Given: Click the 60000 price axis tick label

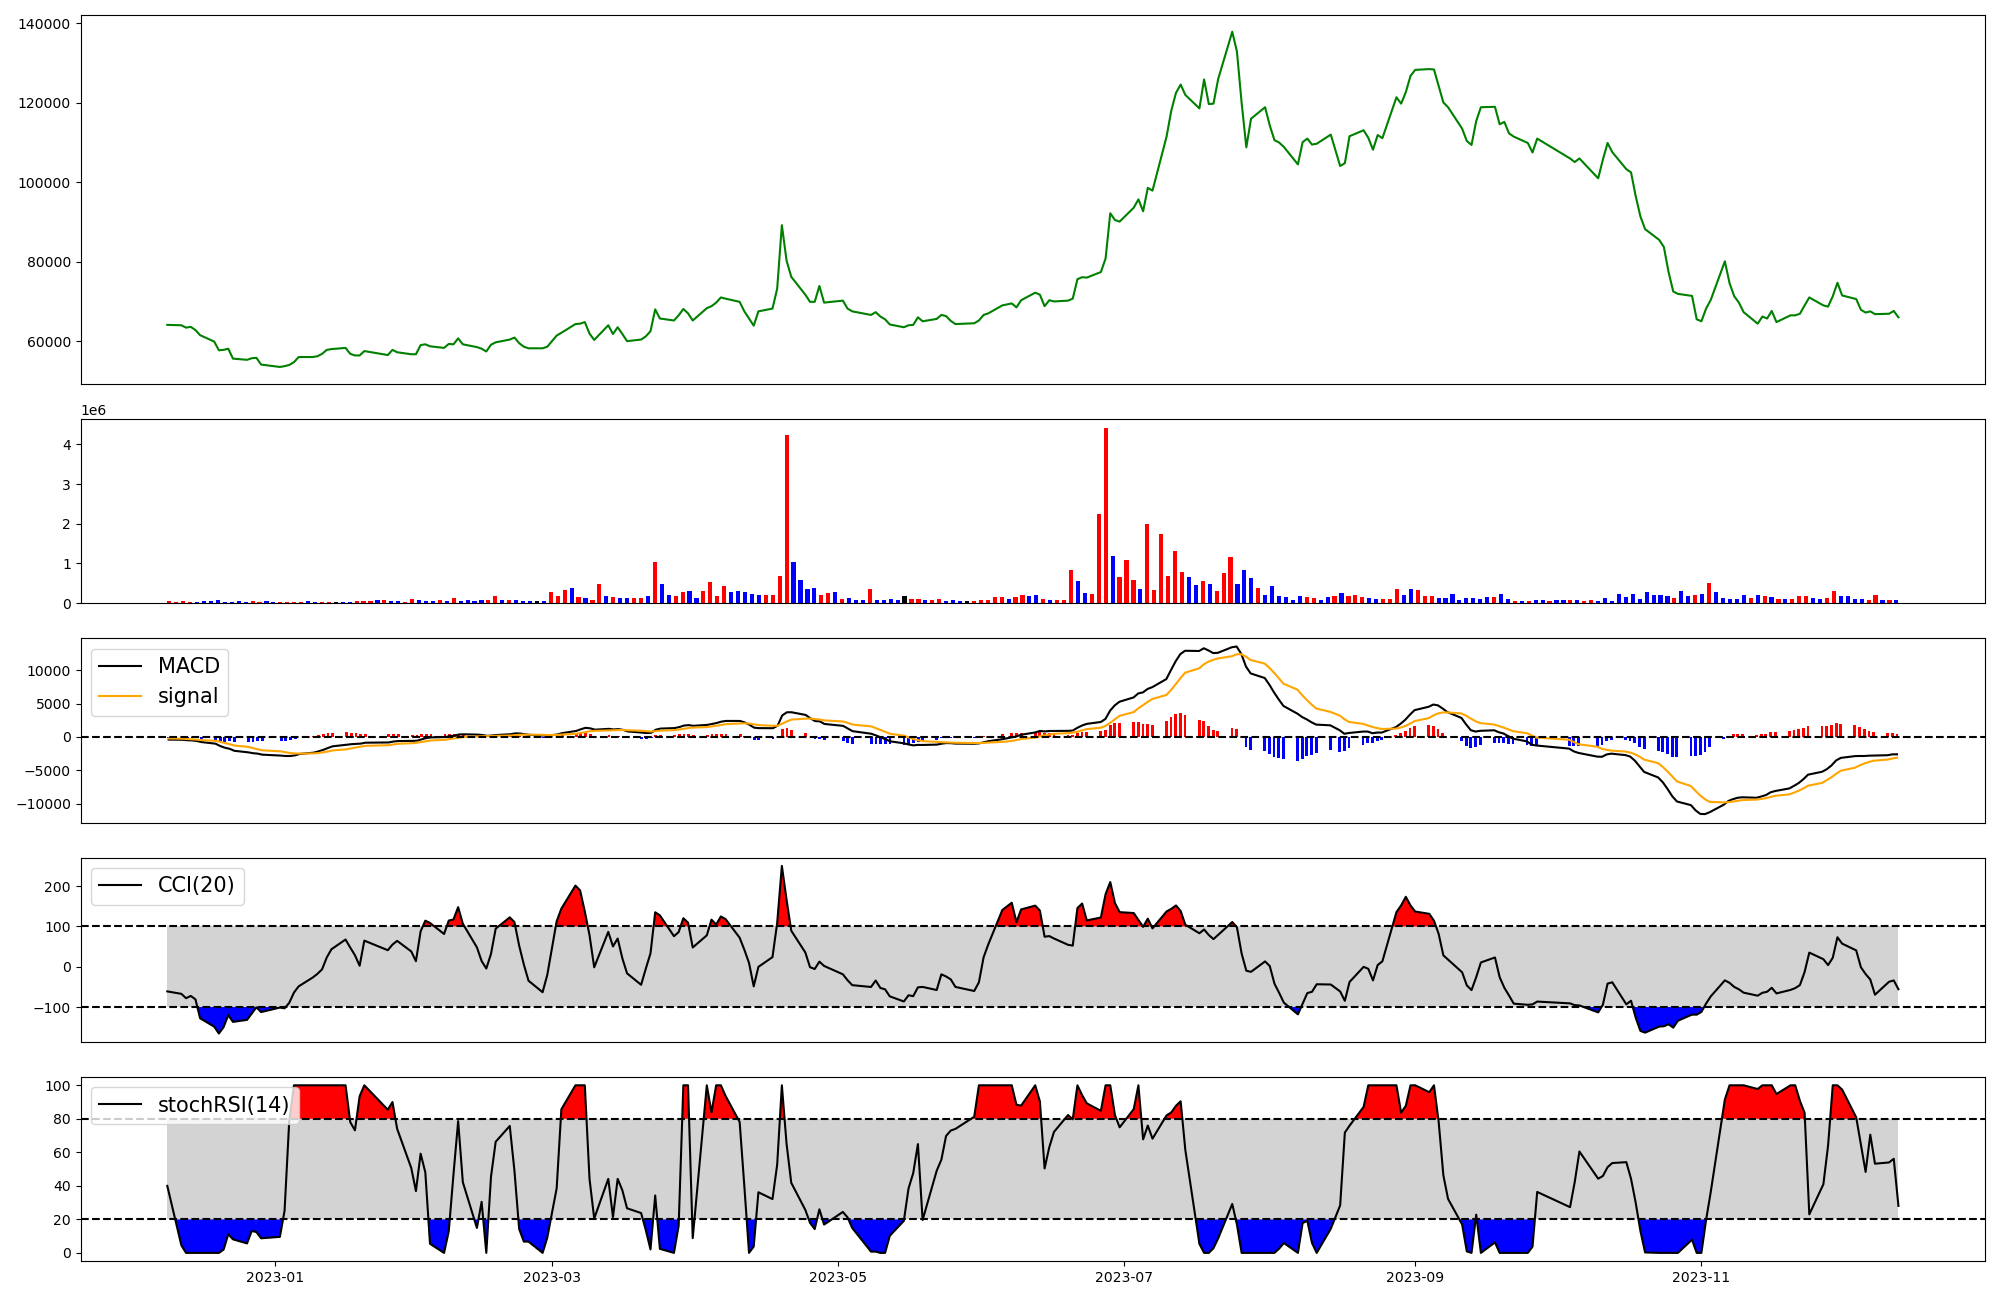Looking at the screenshot, I should [48, 342].
